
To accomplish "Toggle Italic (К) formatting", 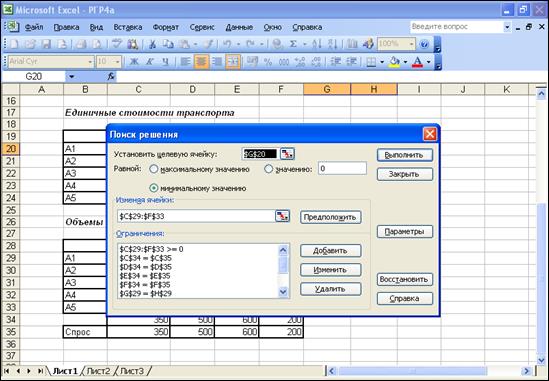I will pos(150,62).
